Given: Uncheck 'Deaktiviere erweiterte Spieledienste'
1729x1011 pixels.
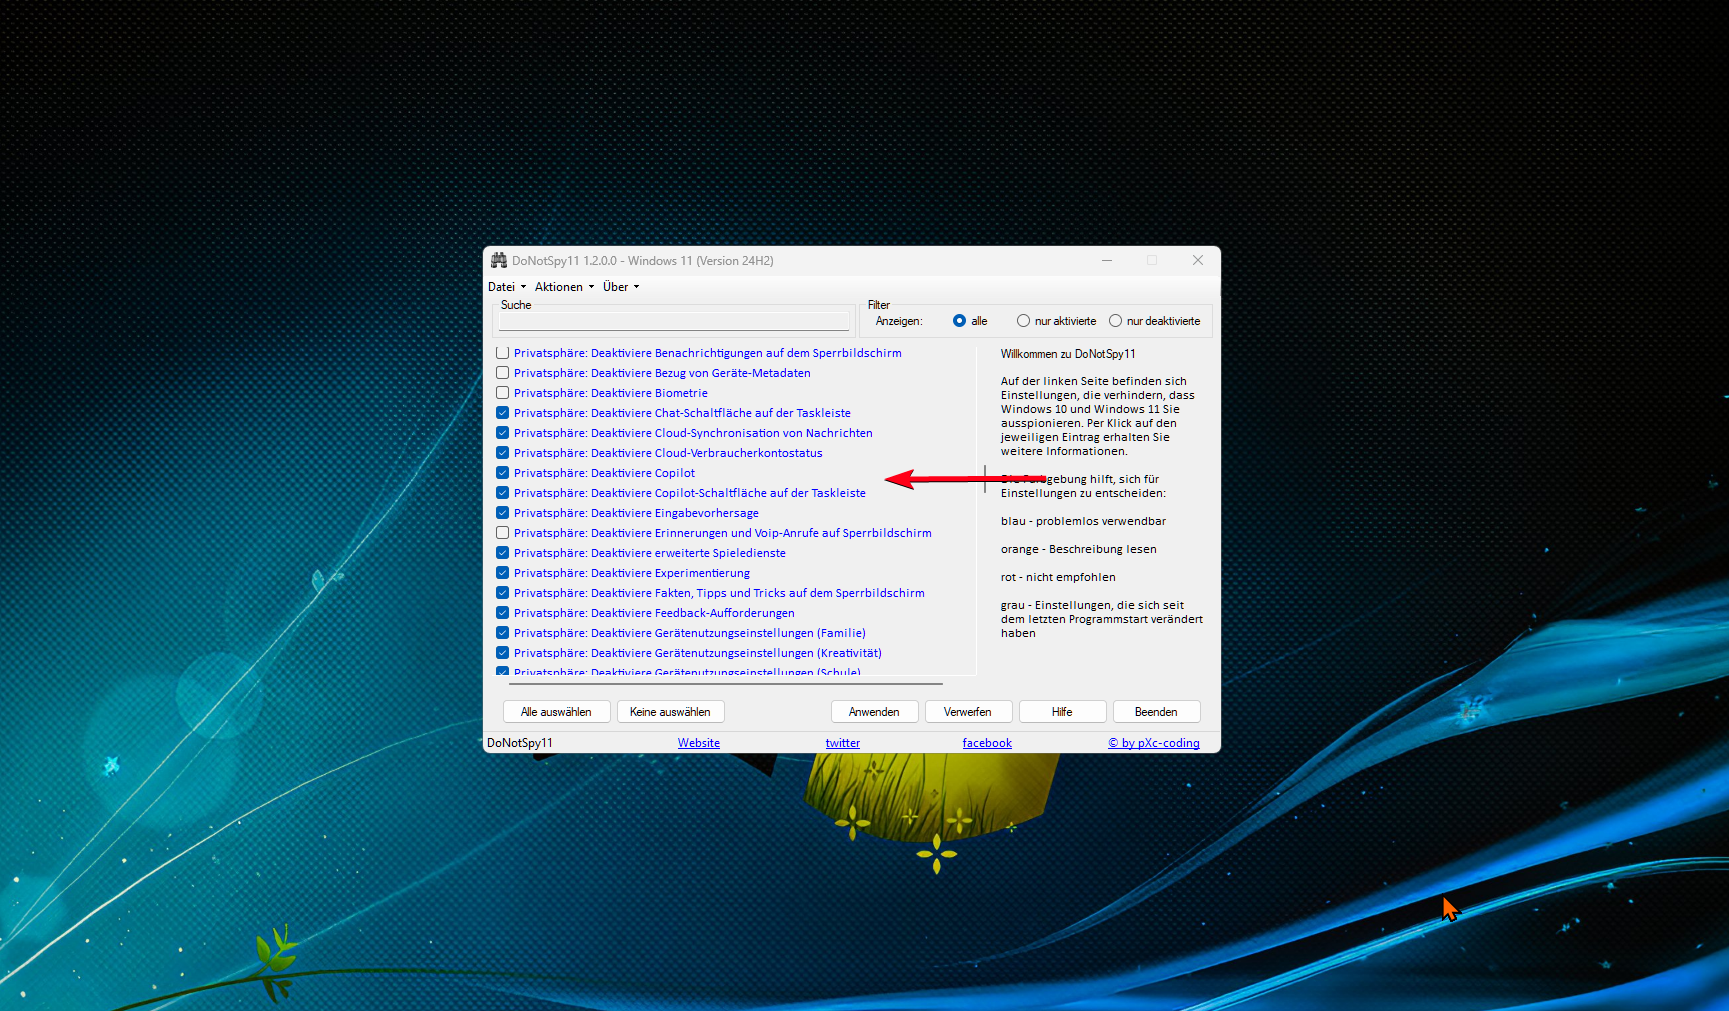Looking at the screenshot, I should click(x=503, y=553).
